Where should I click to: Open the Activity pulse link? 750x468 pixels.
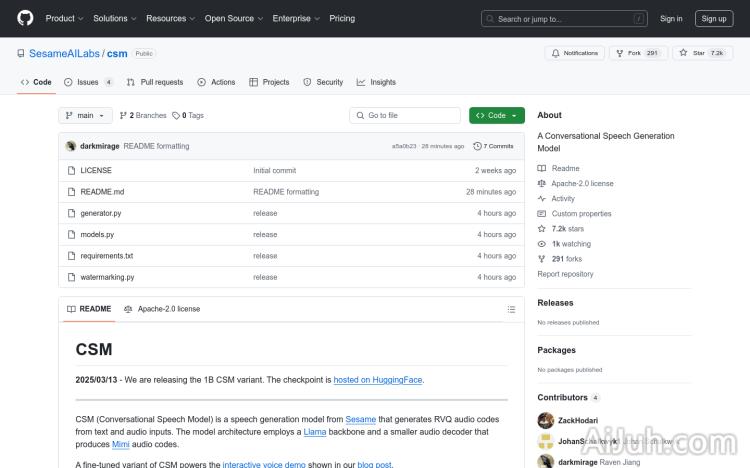tap(563, 198)
